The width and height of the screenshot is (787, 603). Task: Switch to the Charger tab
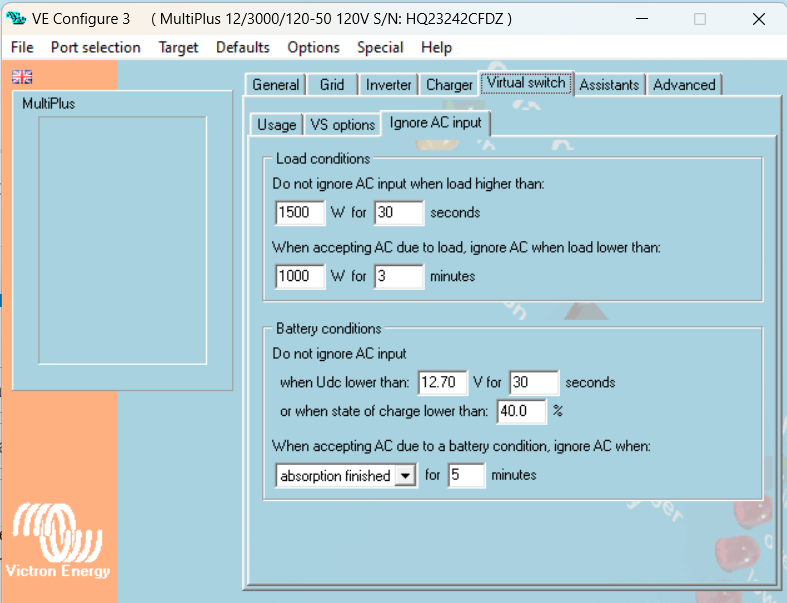(449, 84)
